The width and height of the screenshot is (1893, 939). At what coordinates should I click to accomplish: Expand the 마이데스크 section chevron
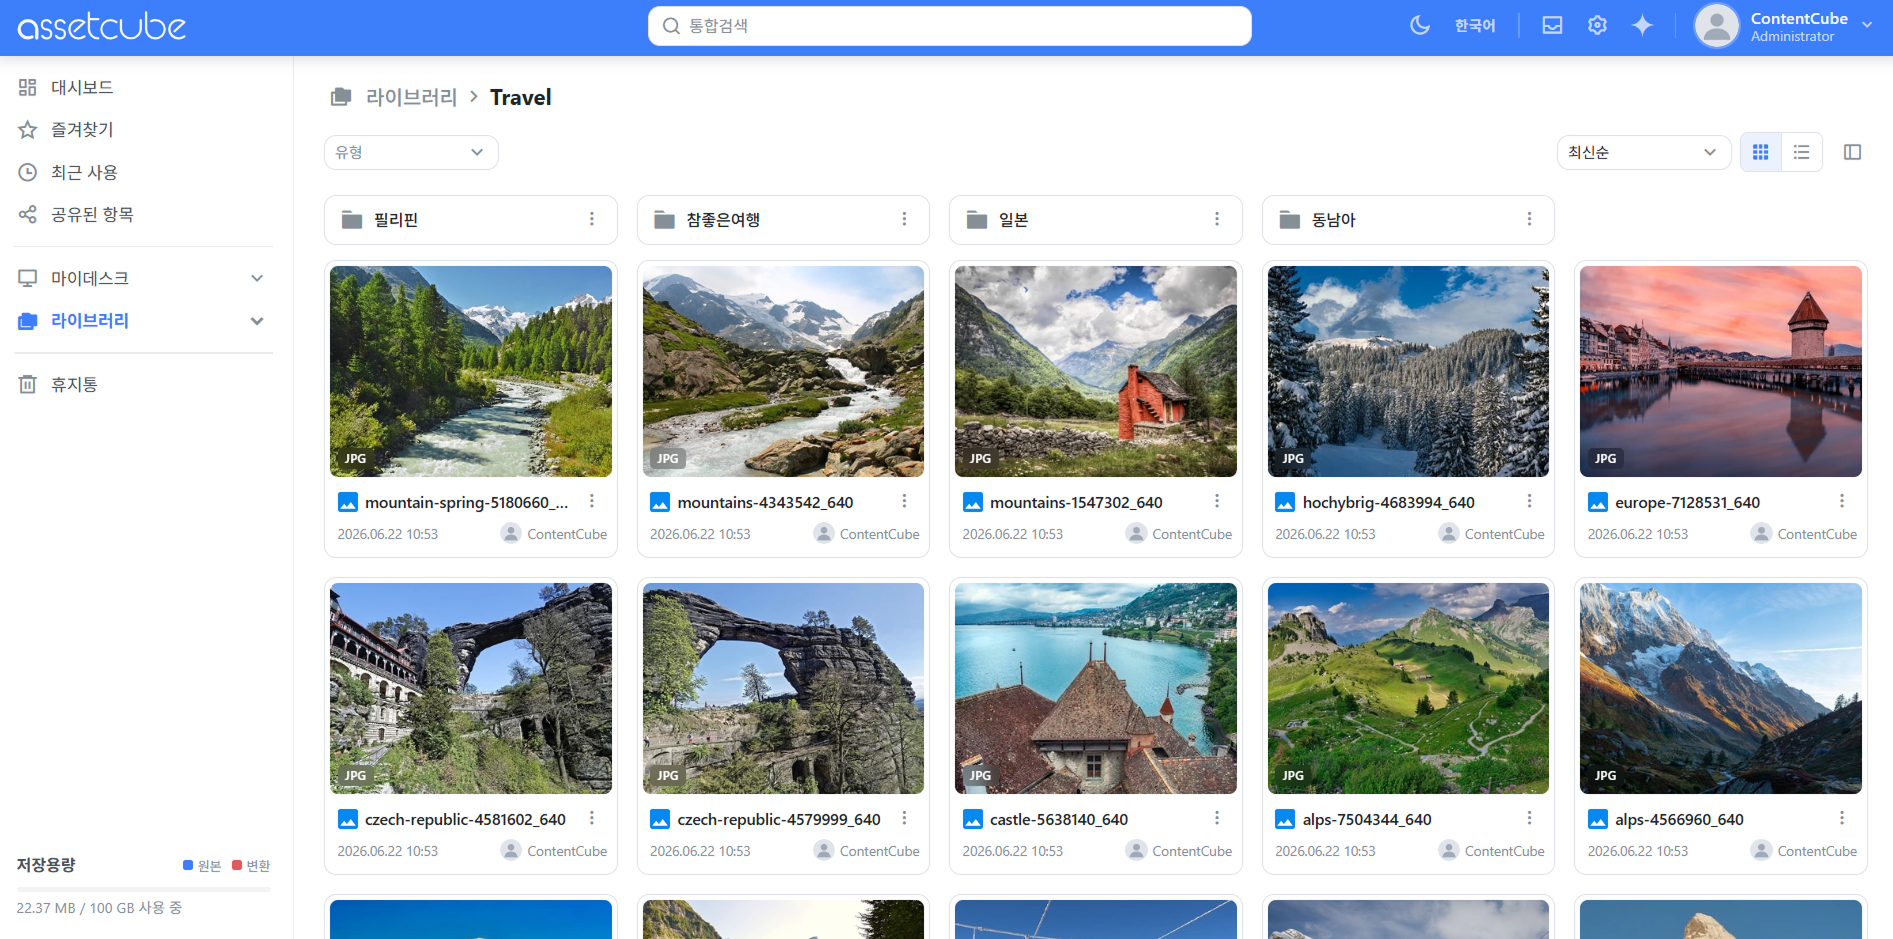click(257, 278)
